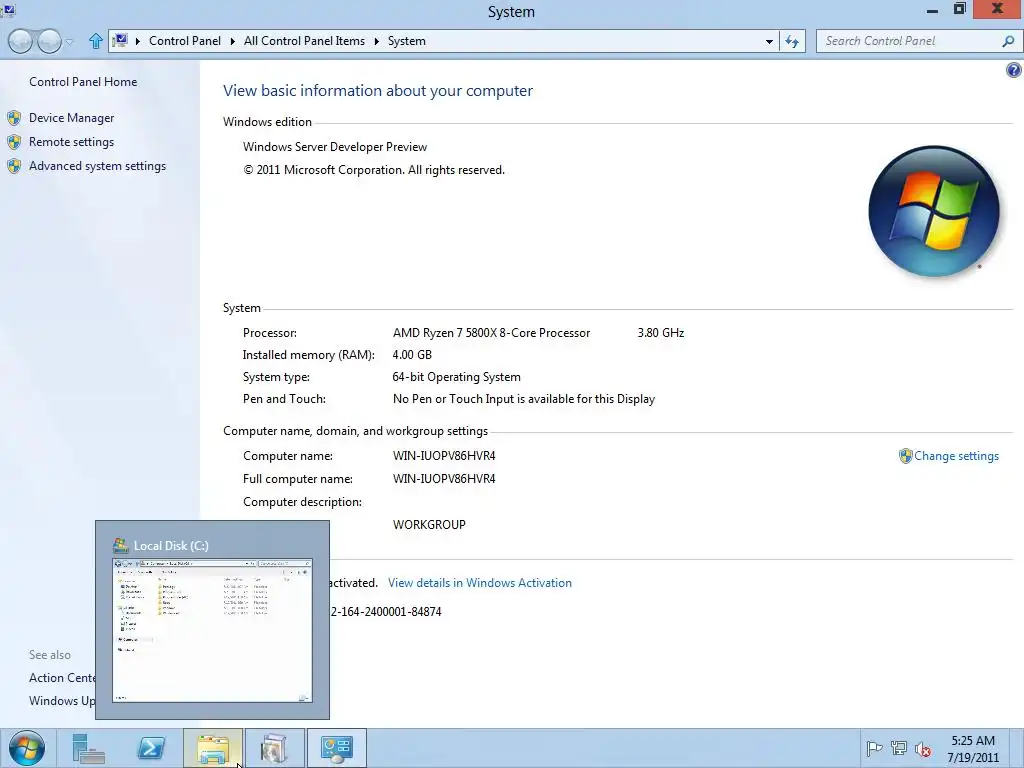Expand the arrow after All Control Panel Items

377,41
